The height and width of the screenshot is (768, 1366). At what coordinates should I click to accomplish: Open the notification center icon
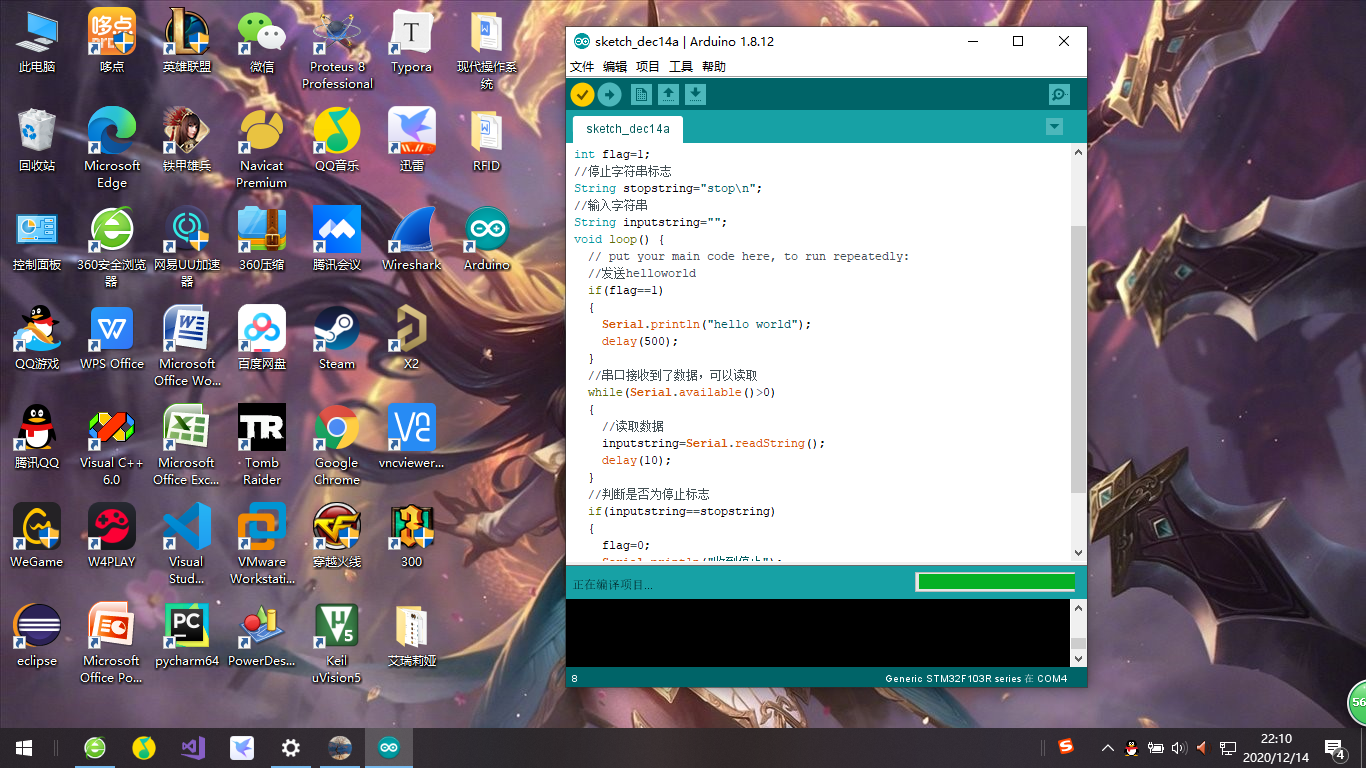(1334, 747)
